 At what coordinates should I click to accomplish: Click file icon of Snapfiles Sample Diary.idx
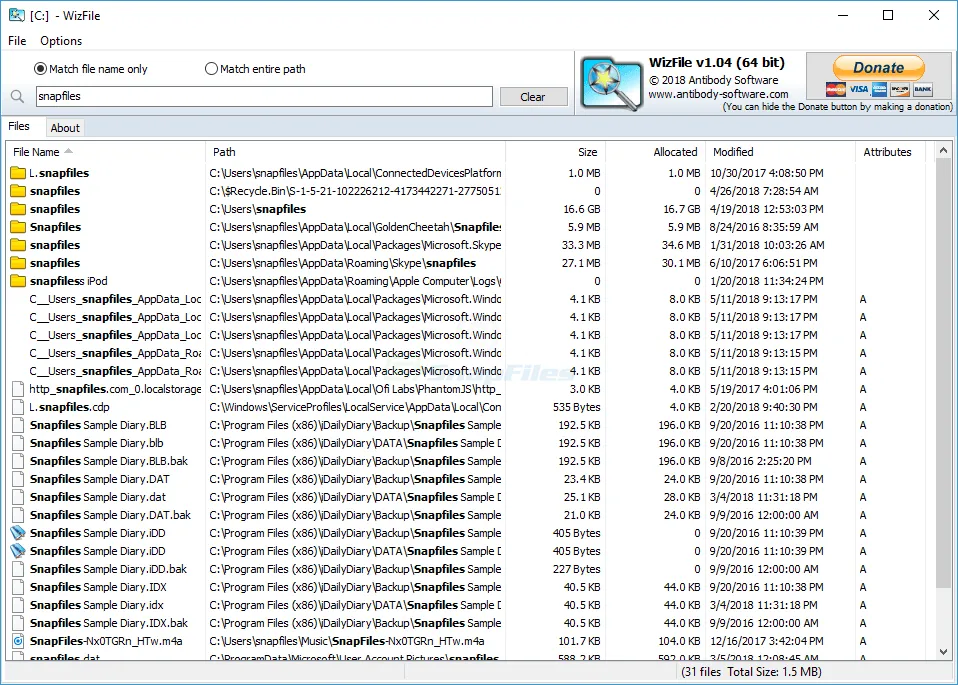tap(18, 605)
